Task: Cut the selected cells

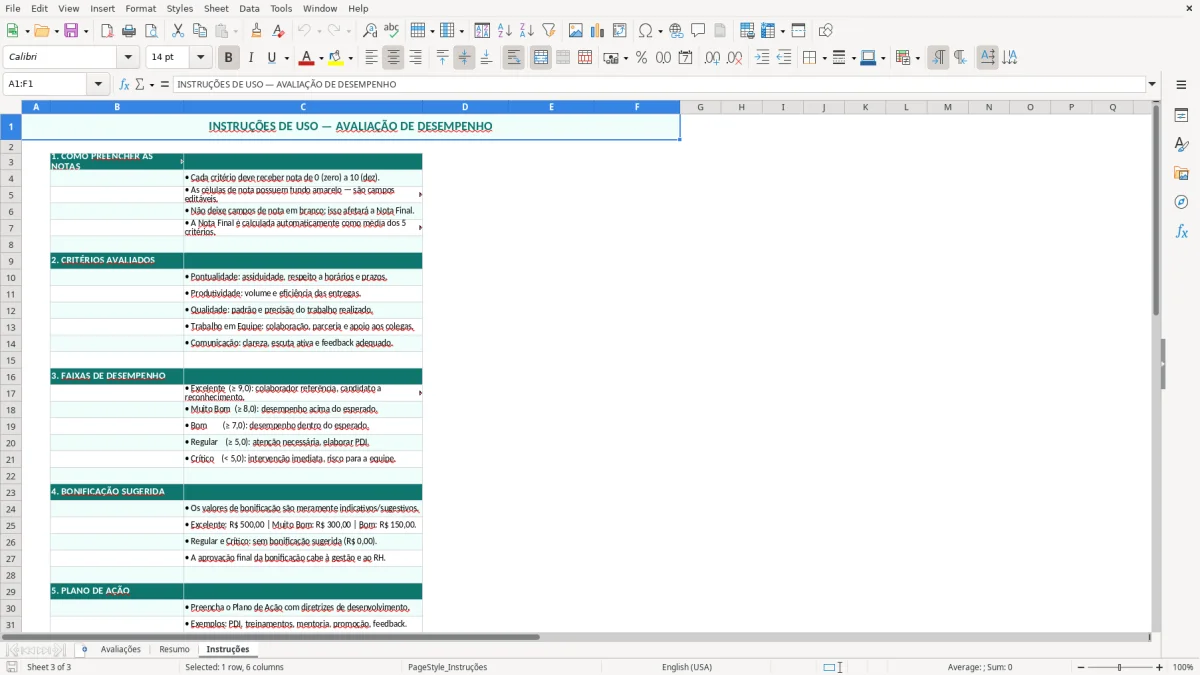Action: tap(178, 31)
